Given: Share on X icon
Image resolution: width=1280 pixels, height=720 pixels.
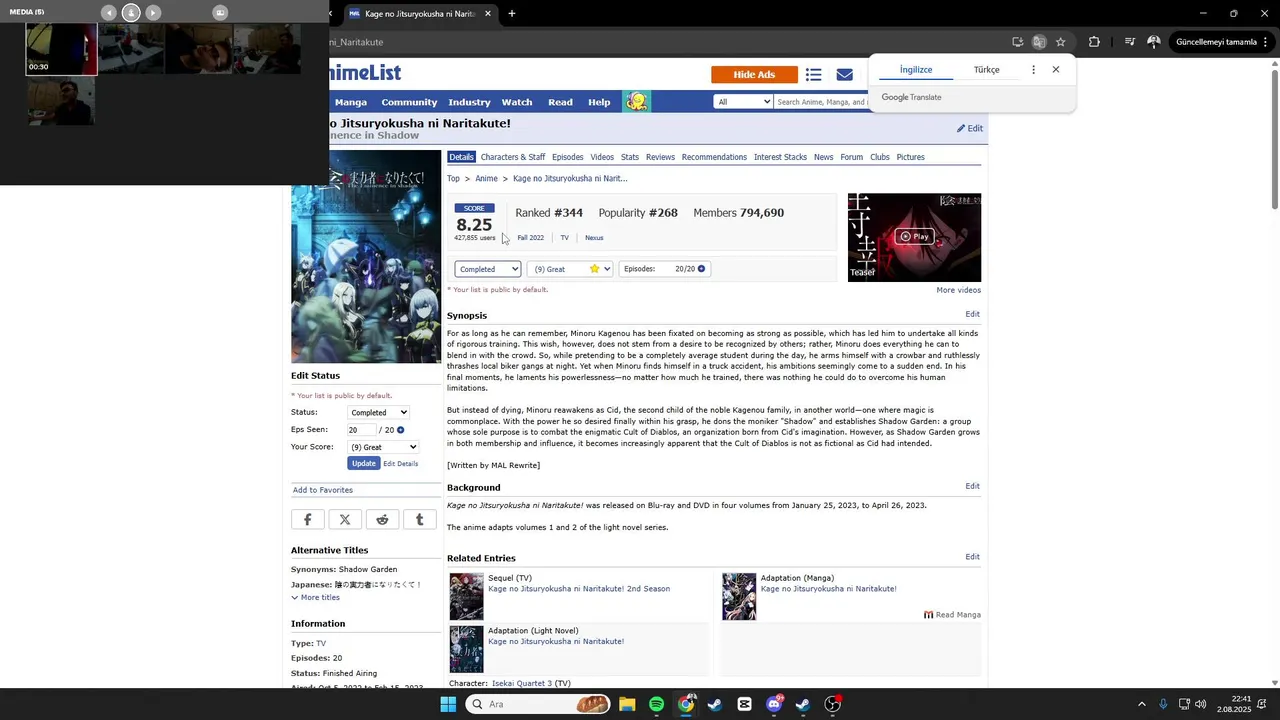Looking at the screenshot, I should [345, 520].
